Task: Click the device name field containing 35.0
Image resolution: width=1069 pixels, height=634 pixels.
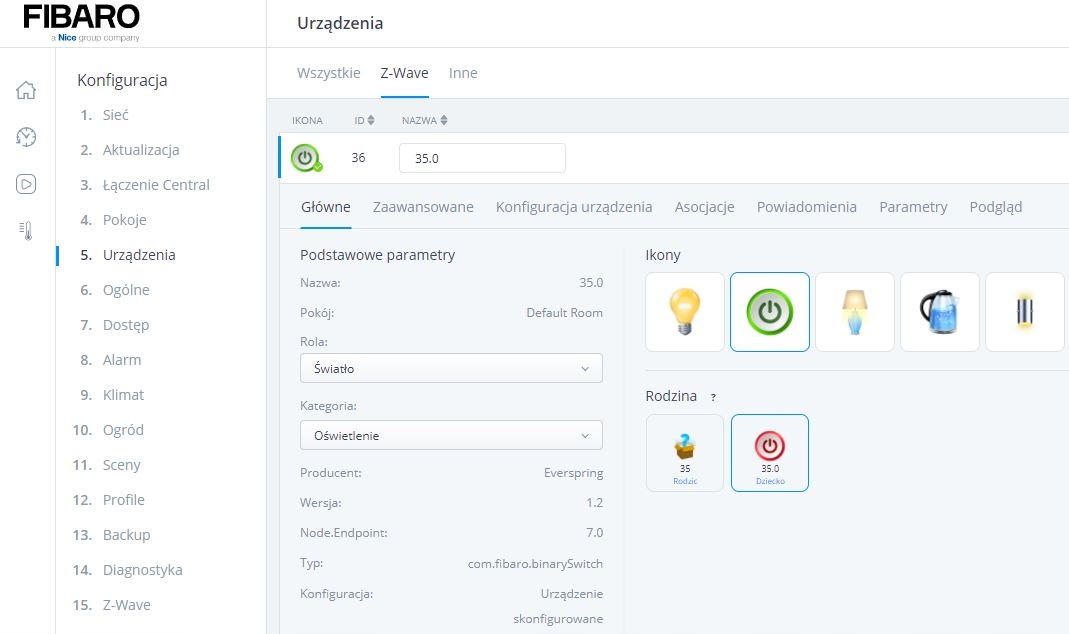Action: pyautogui.click(x=482, y=158)
